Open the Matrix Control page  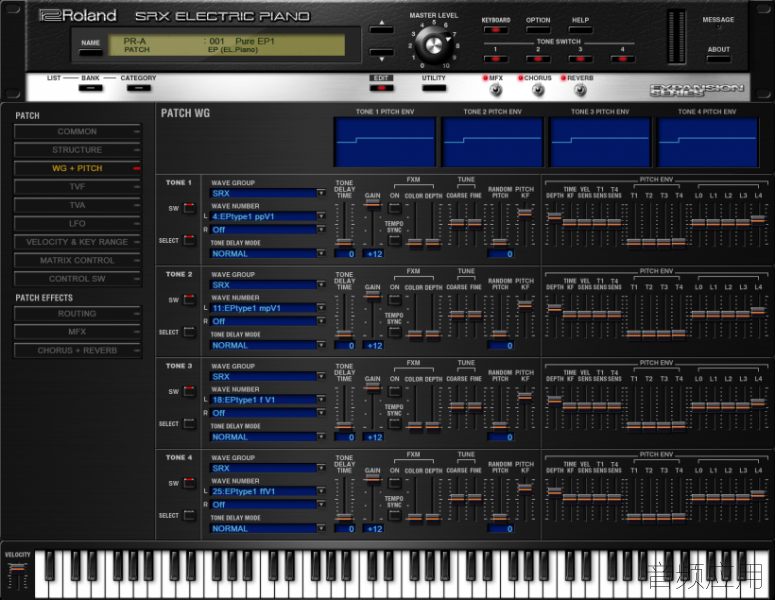[78, 260]
